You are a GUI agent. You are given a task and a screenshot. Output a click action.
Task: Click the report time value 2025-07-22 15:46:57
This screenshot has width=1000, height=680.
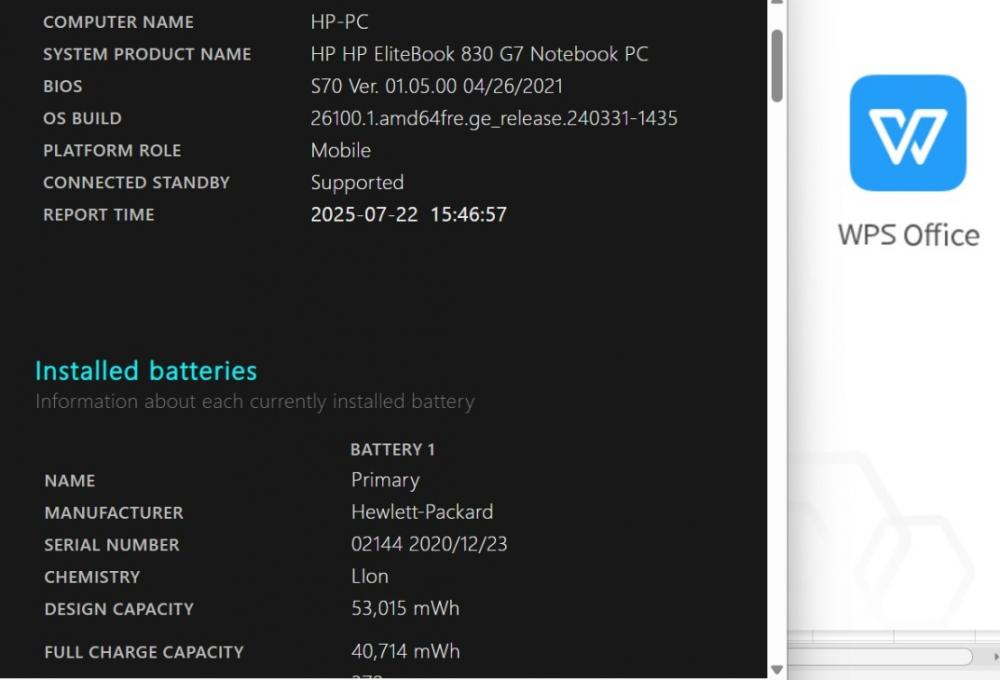tap(409, 214)
